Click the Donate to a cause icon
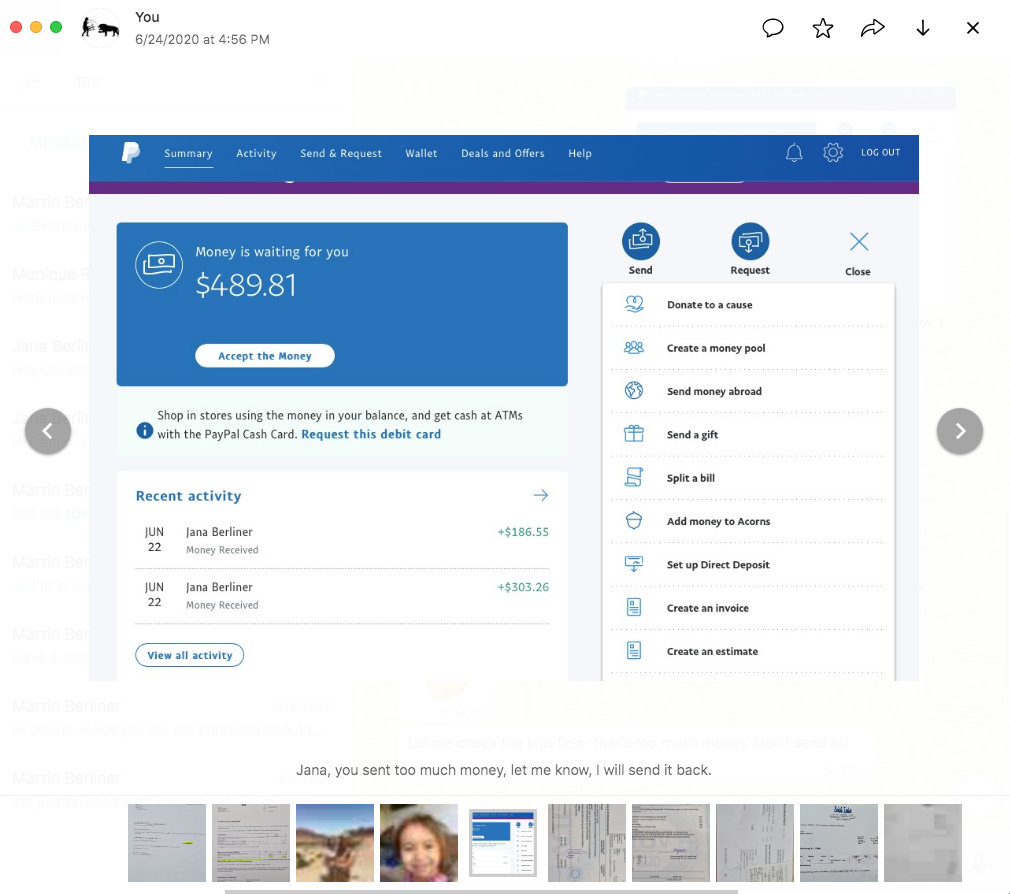This screenshot has width=1010, height=894. click(x=634, y=304)
